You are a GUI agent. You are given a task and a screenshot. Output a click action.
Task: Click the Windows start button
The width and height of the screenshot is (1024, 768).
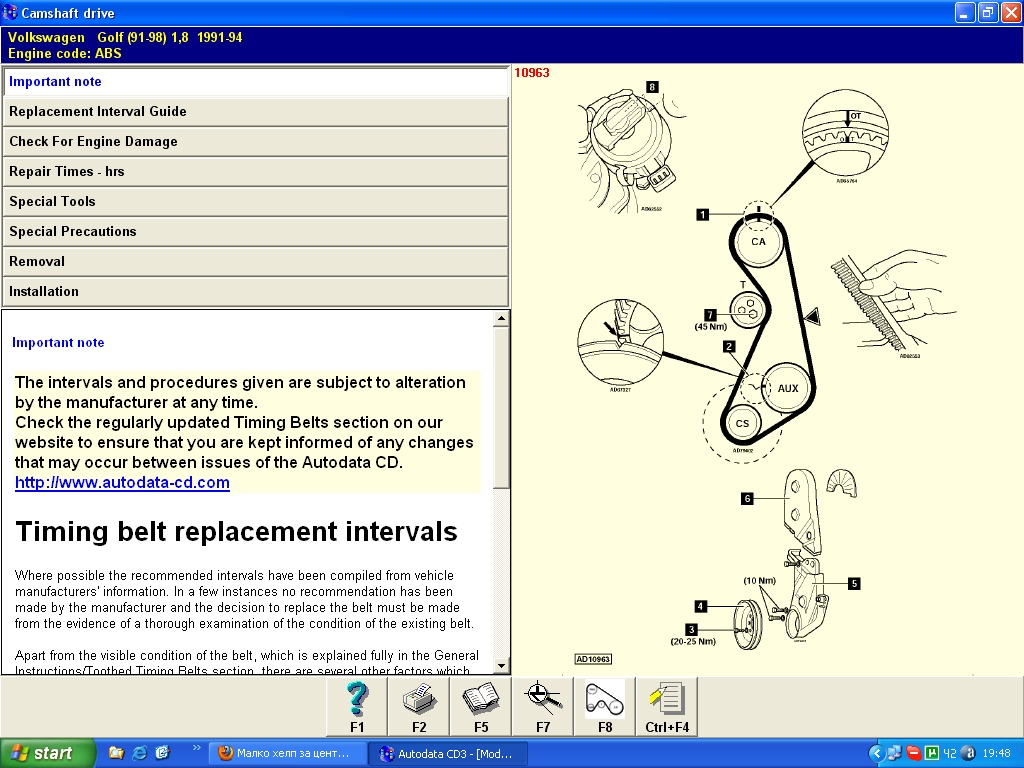(48, 753)
